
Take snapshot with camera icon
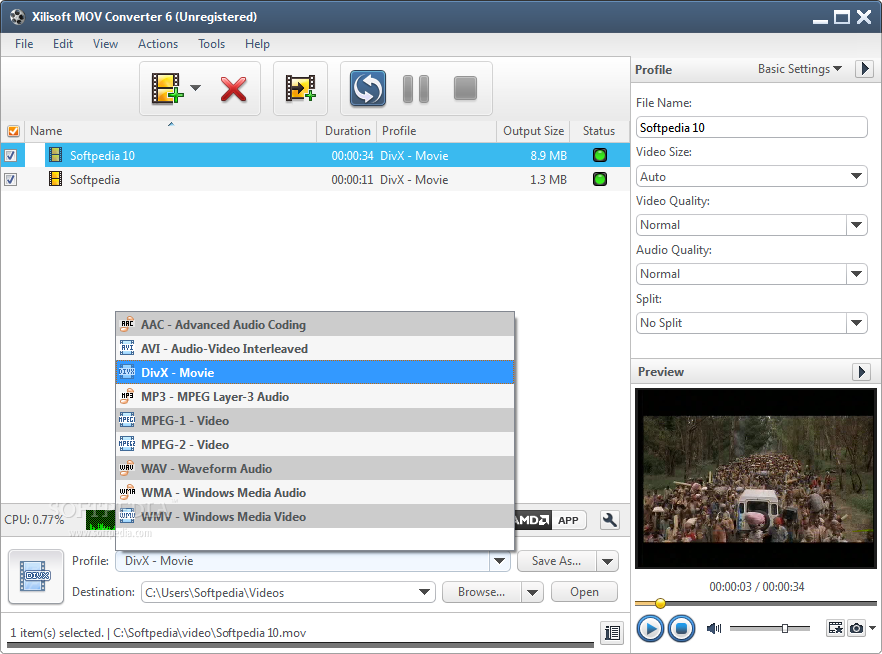856,628
